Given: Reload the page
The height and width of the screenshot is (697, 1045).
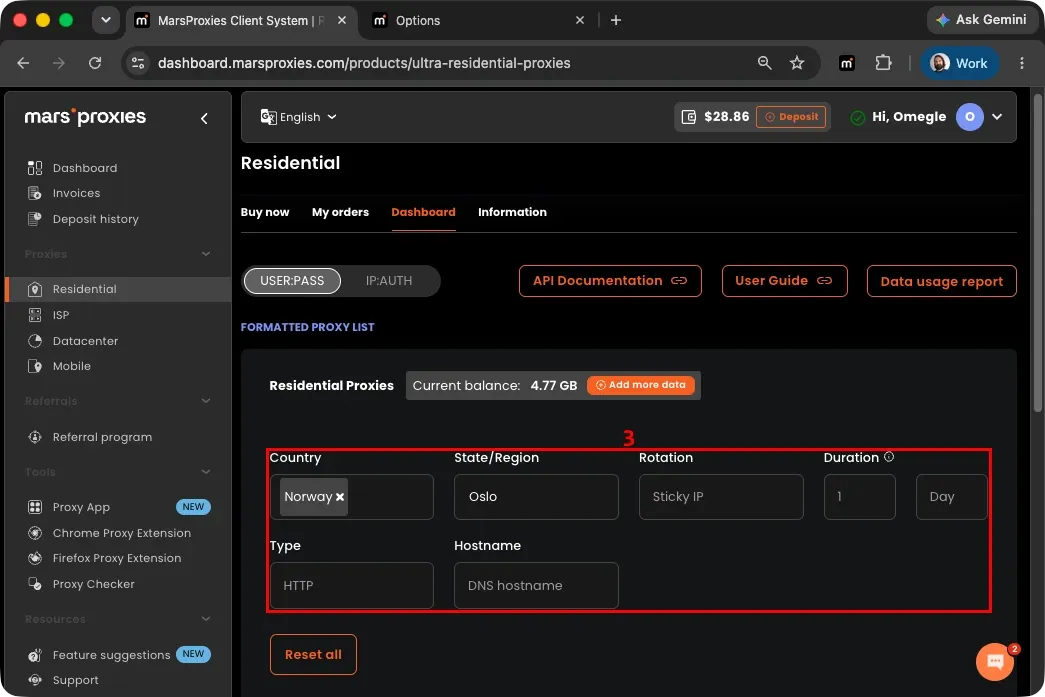Looking at the screenshot, I should pyautogui.click(x=95, y=63).
